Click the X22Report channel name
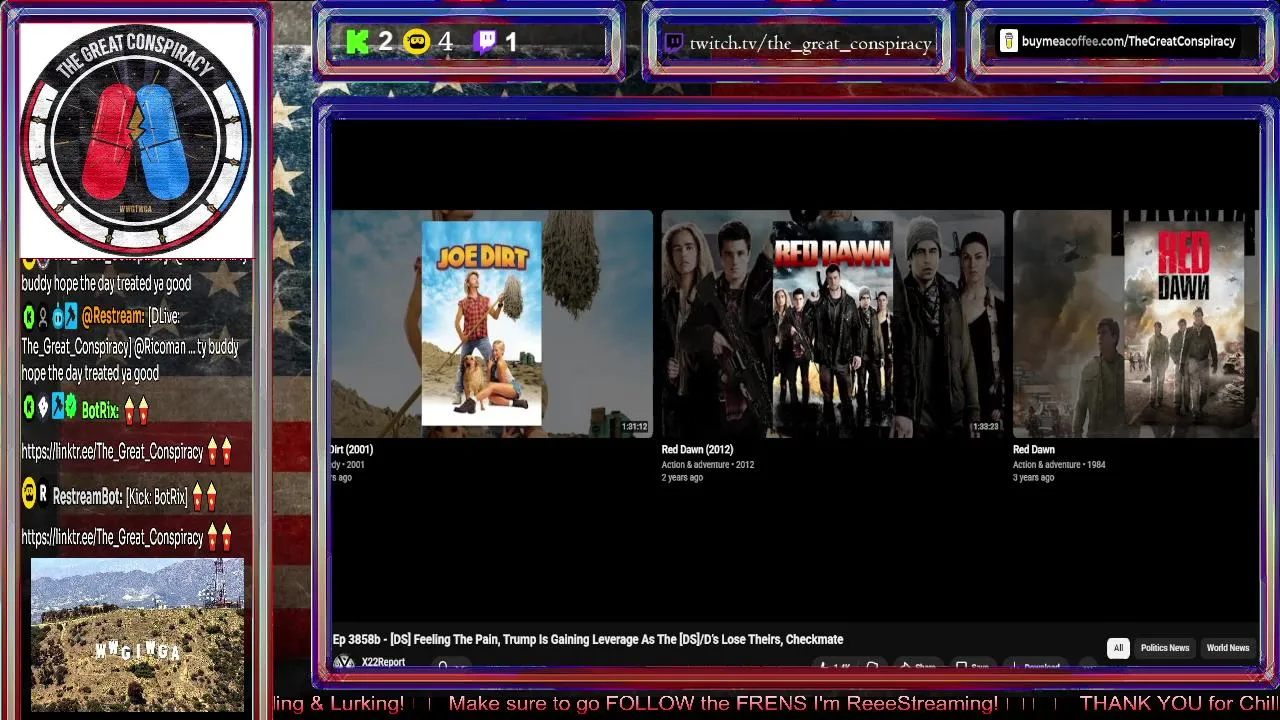Viewport: 1280px width, 720px height. coord(383,662)
